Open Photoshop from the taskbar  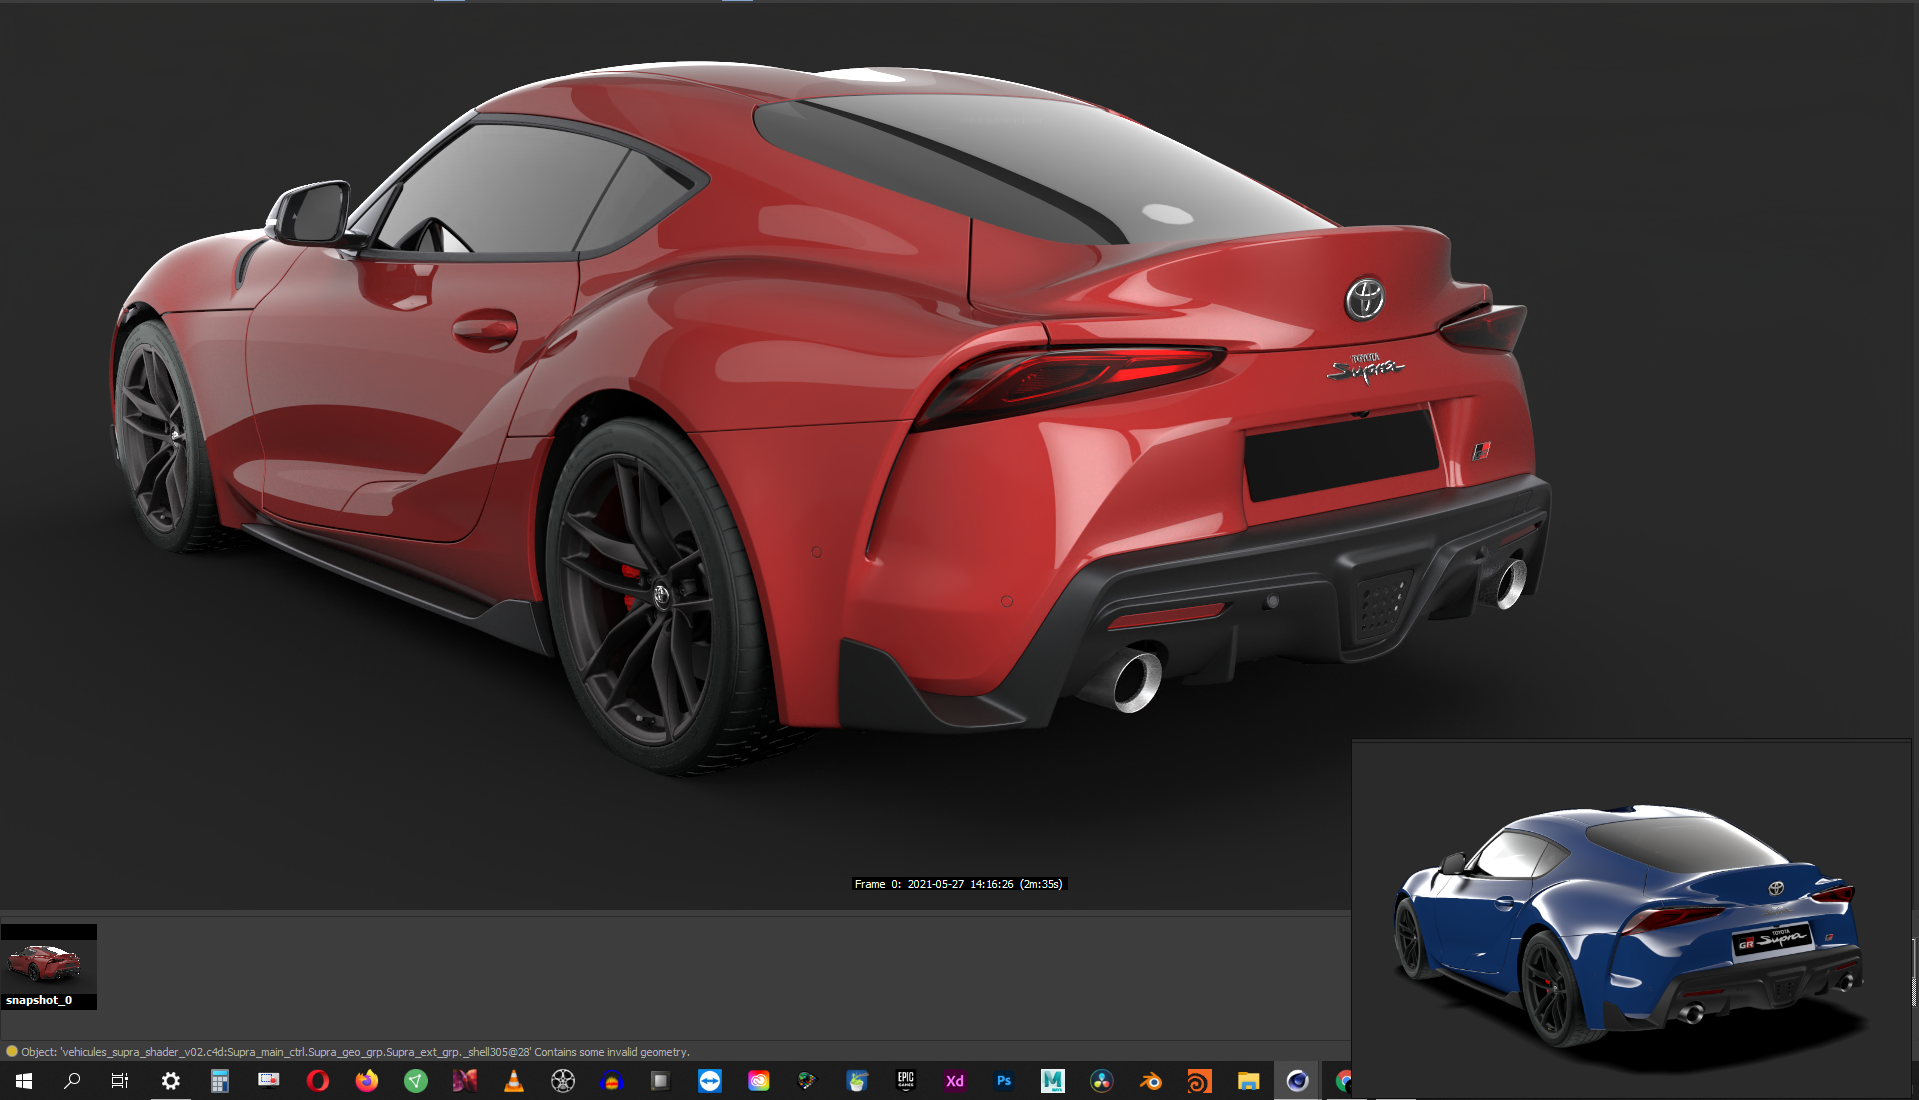click(x=1004, y=1081)
